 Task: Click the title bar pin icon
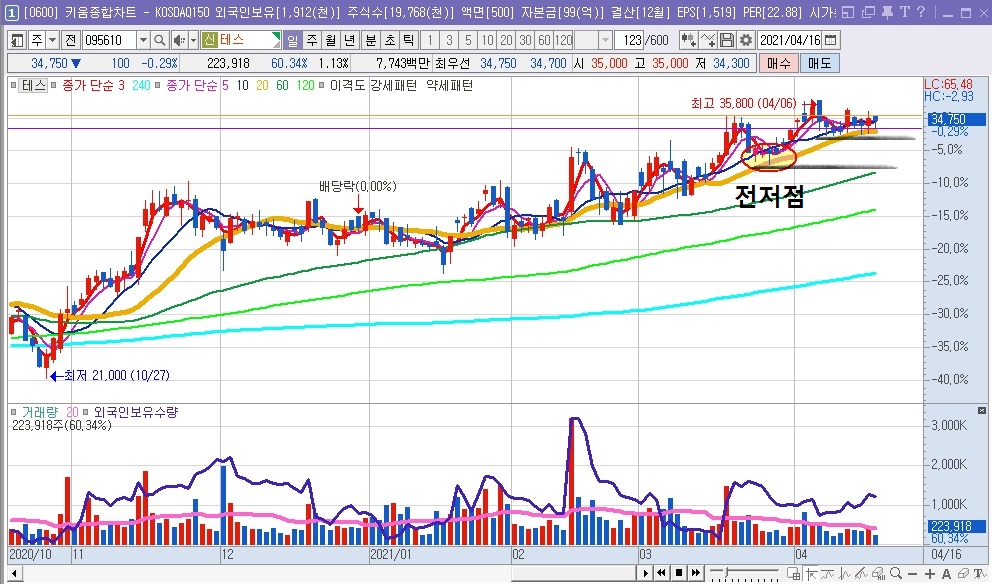pyautogui.click(x=887, y=11)
